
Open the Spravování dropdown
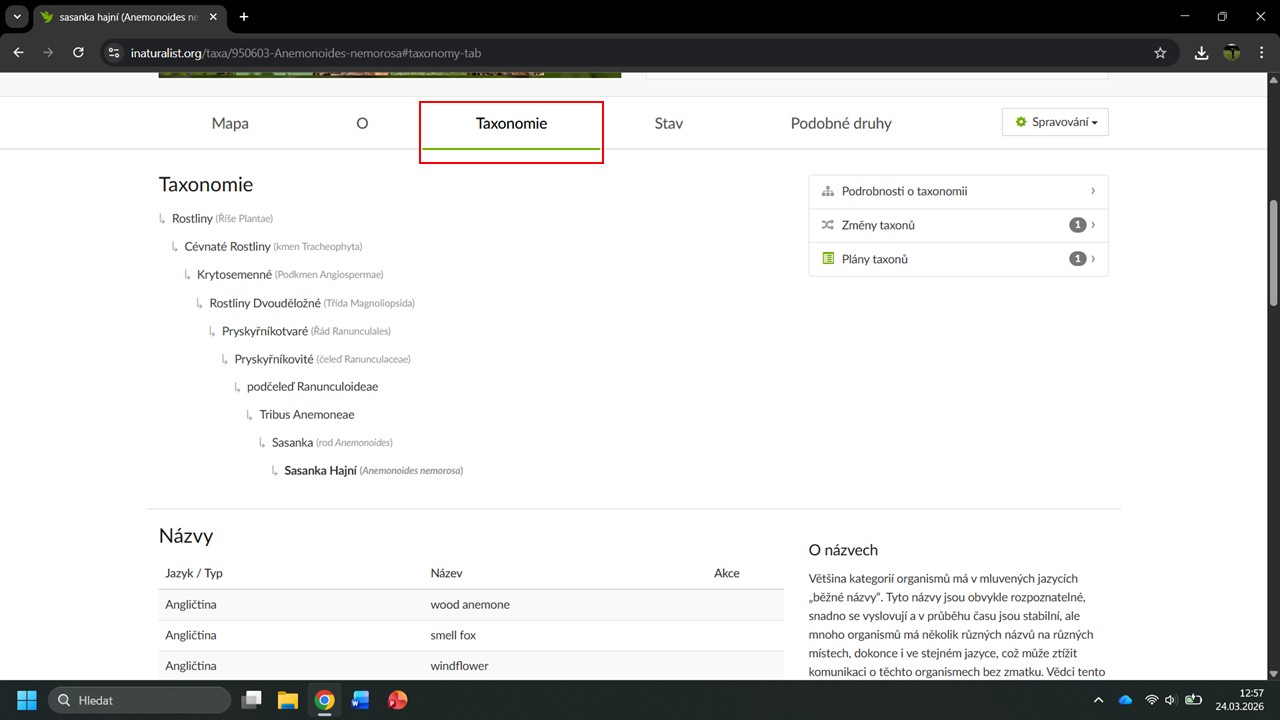coord(1055,122)
